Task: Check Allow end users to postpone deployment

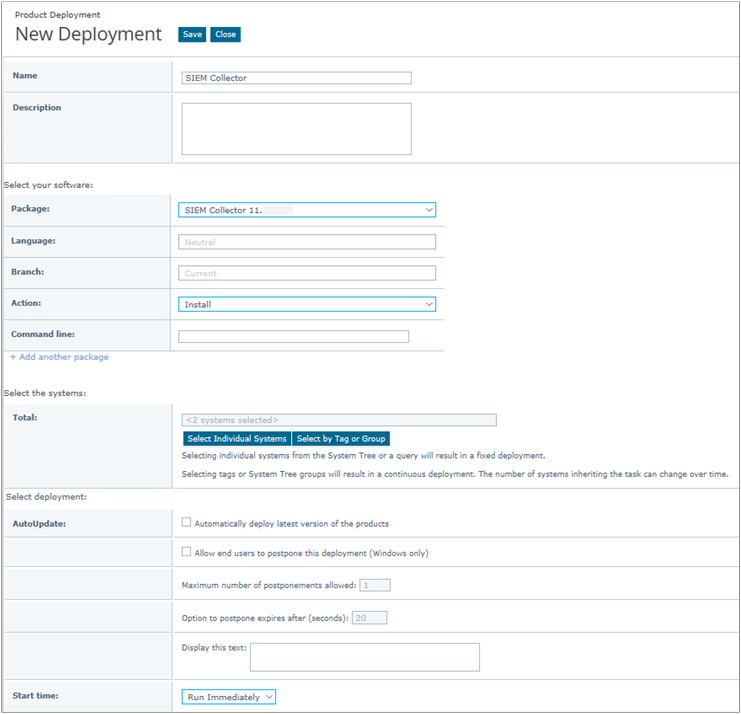Action: (186, 551)
